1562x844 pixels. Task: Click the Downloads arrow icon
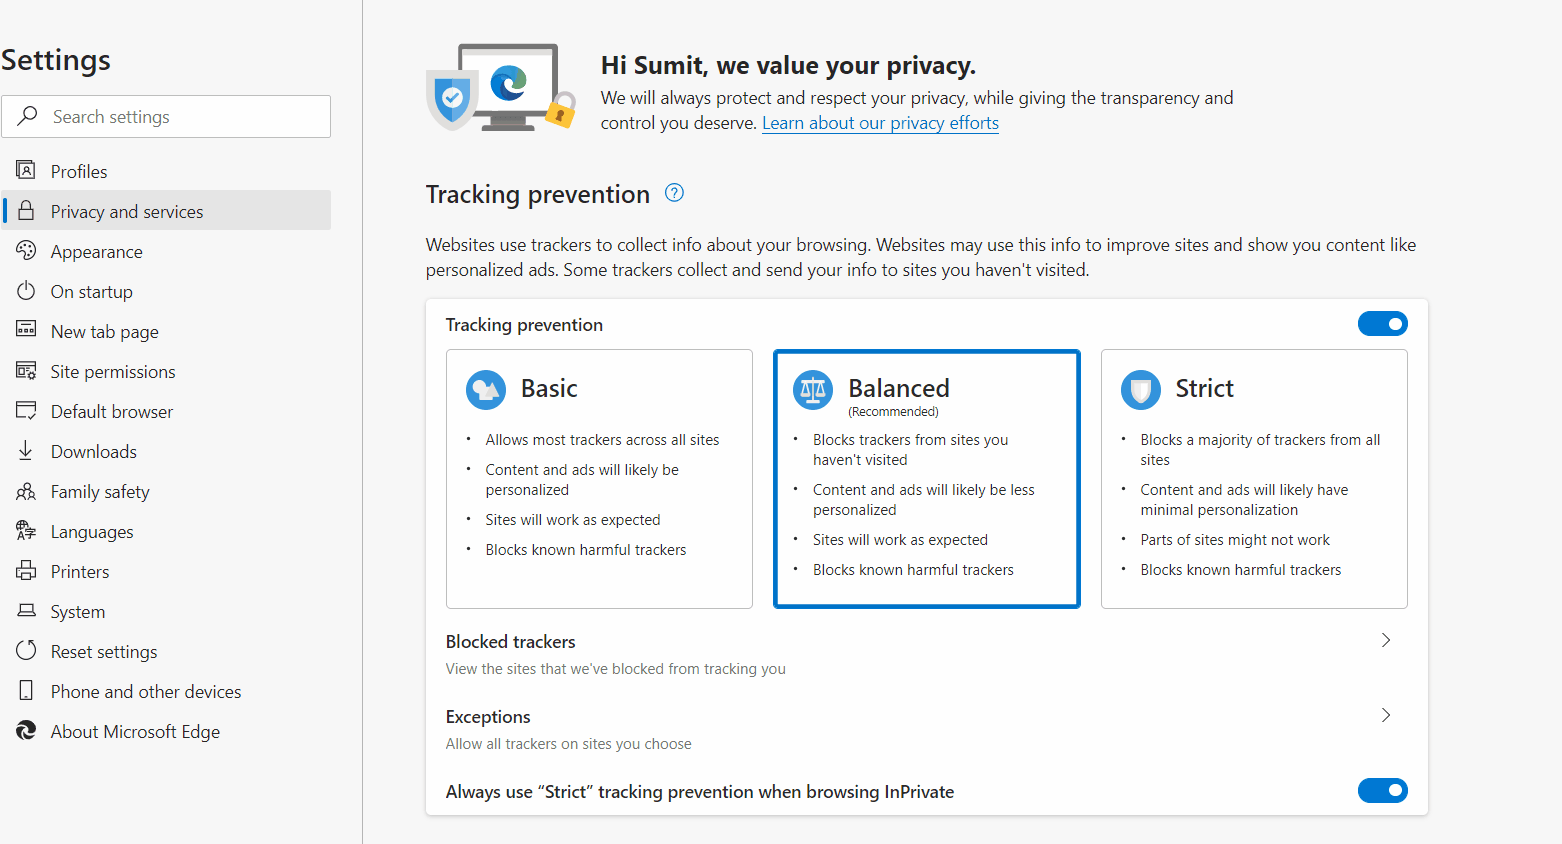click(26, 450)
